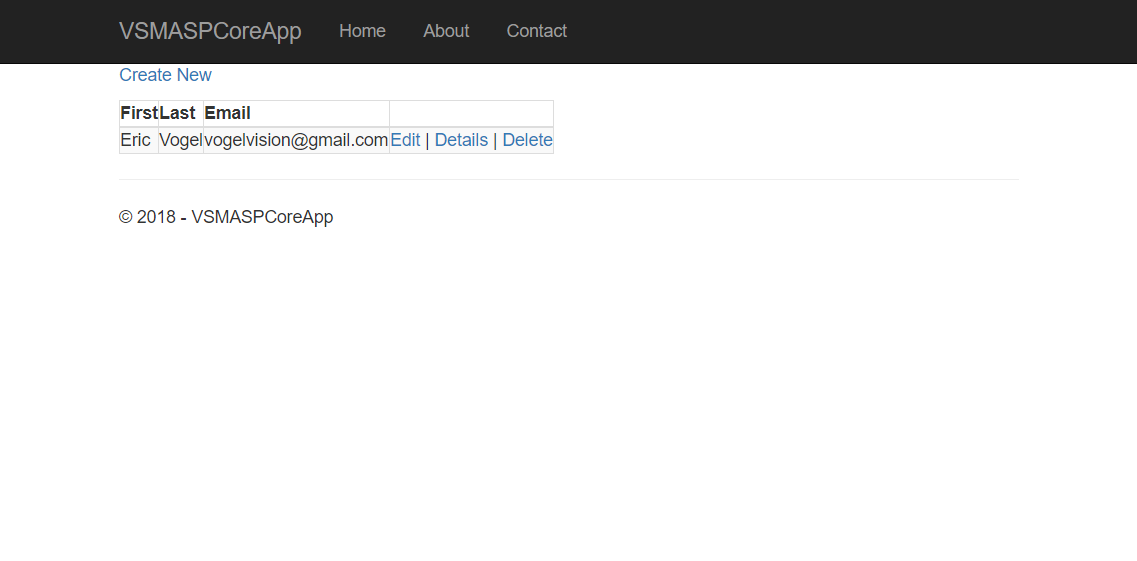This screenshot has height=561, width=1137.
Task: Edit the Eric Vogel record
Action: 405,140
